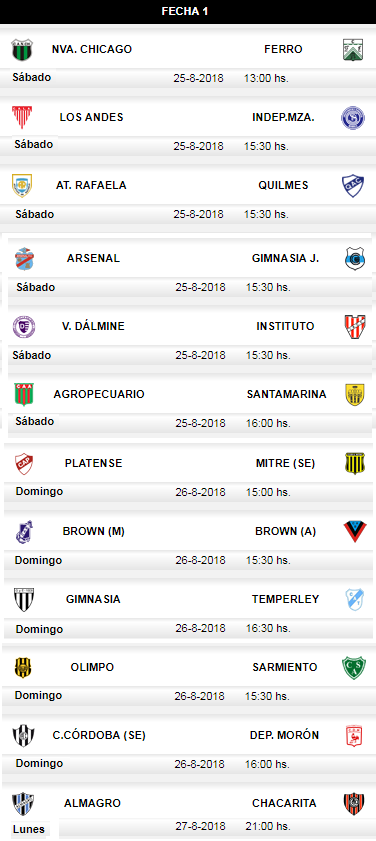The height and width of the screenshot is (841, 376).
Task: Click the Sarmiento green CSA crest
Action: (354, 668)
